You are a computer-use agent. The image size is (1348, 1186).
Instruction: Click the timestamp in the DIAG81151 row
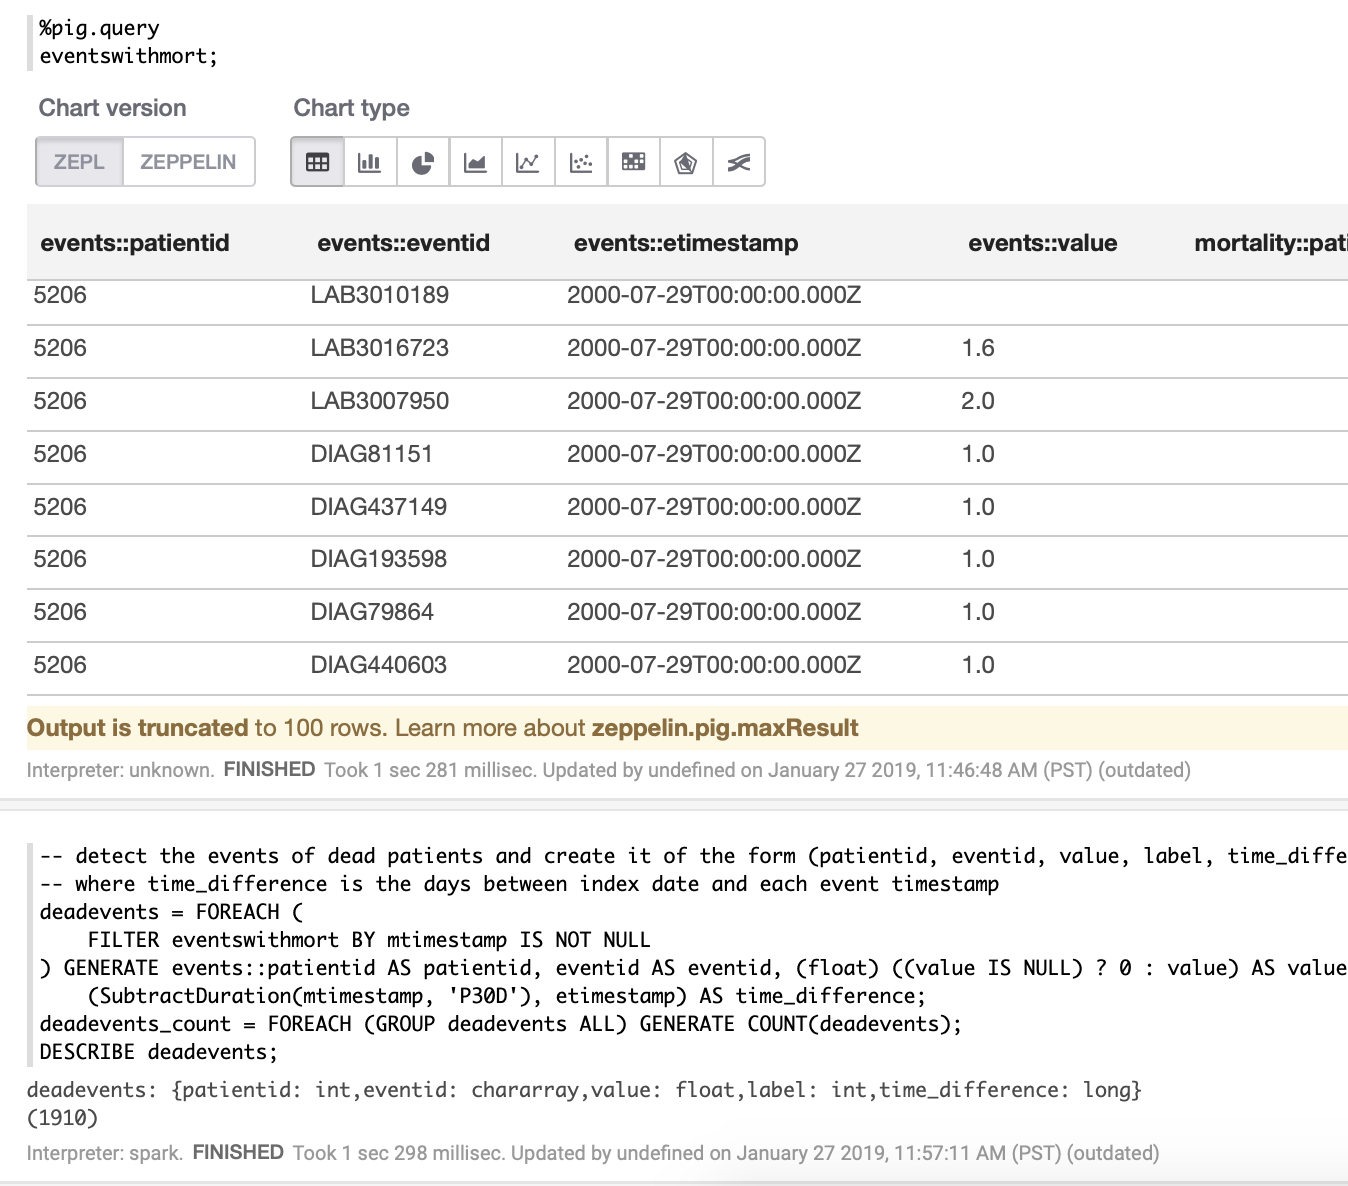pyautogui.click(x=714, y=454)
